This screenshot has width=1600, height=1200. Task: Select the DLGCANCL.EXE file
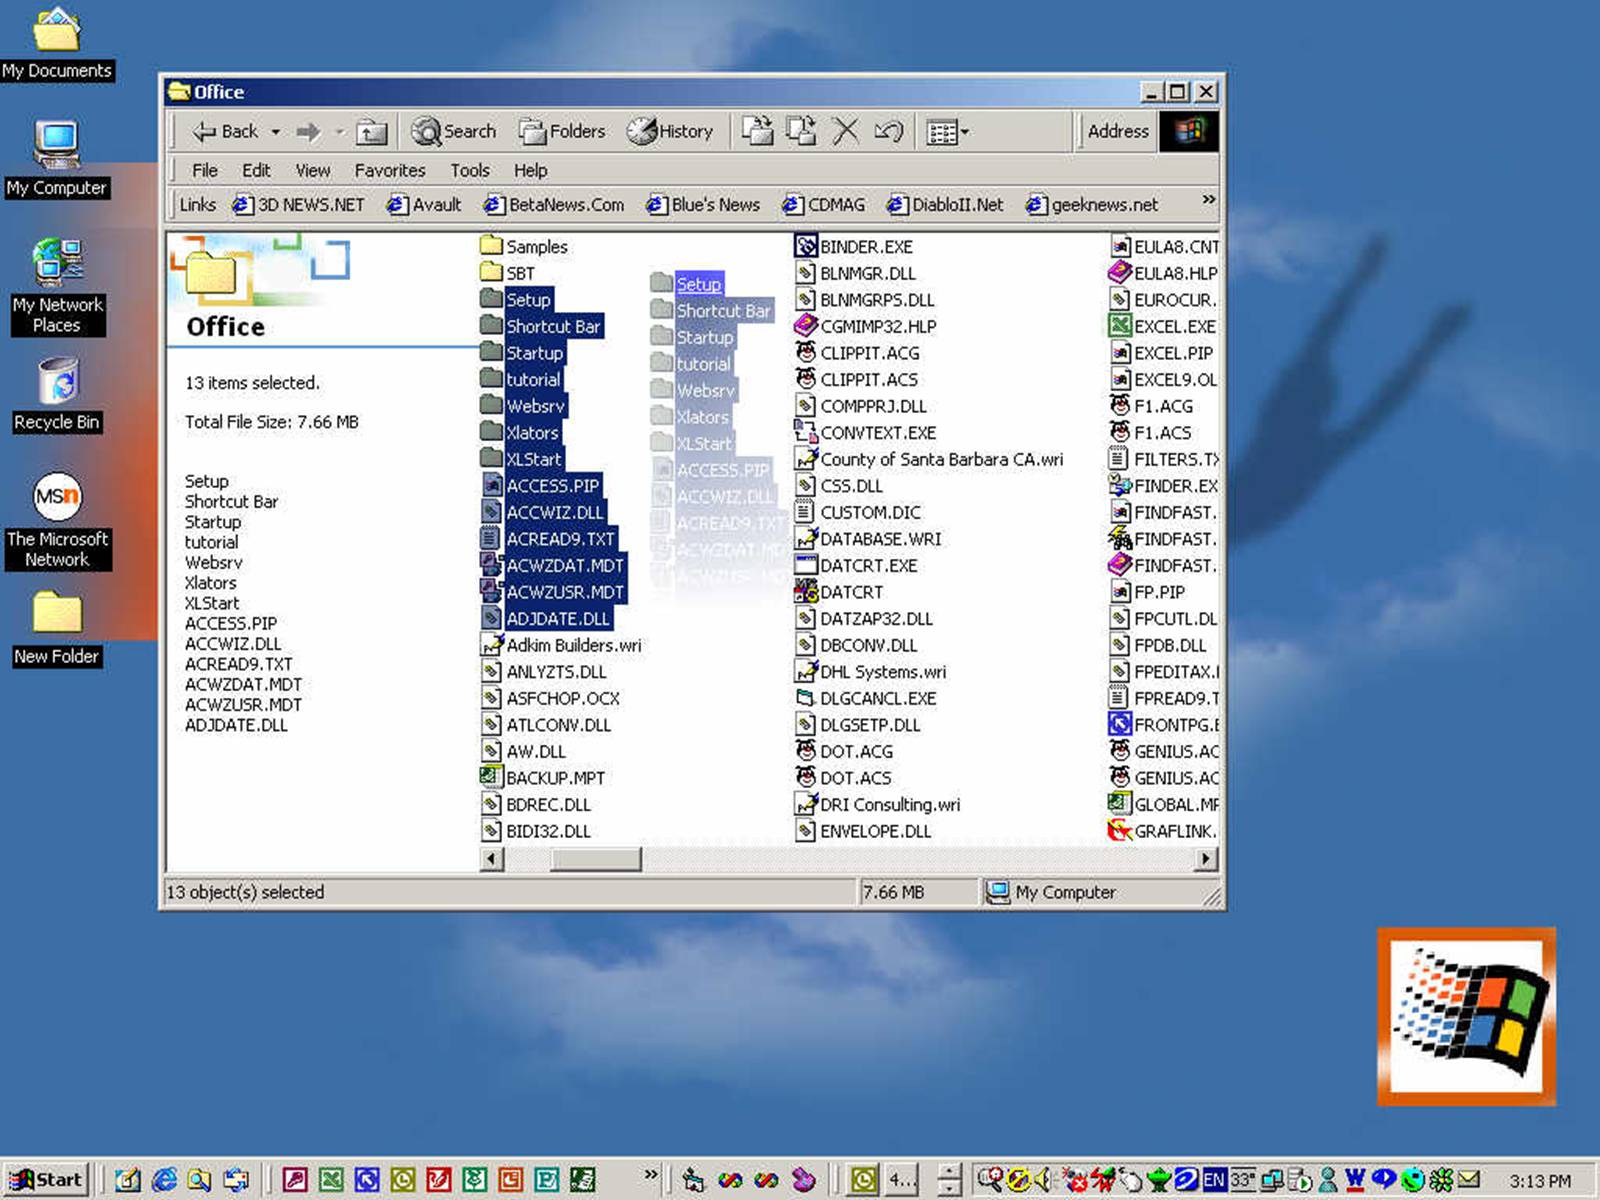tap(866, 698)
